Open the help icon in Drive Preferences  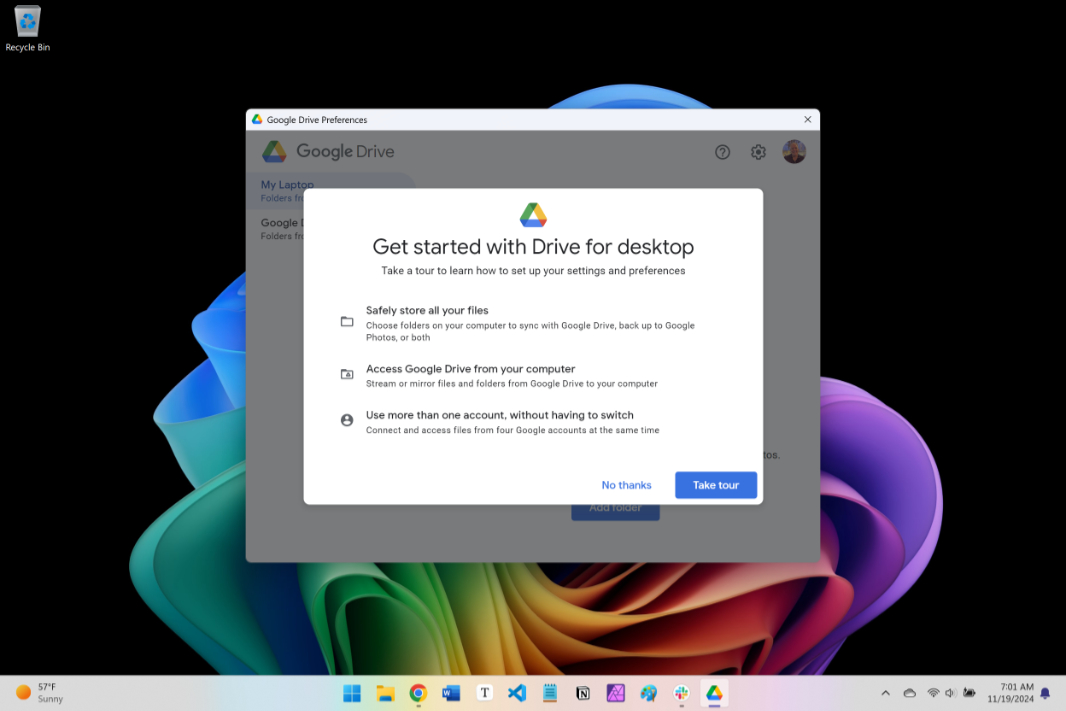click(x=722, y=151)
